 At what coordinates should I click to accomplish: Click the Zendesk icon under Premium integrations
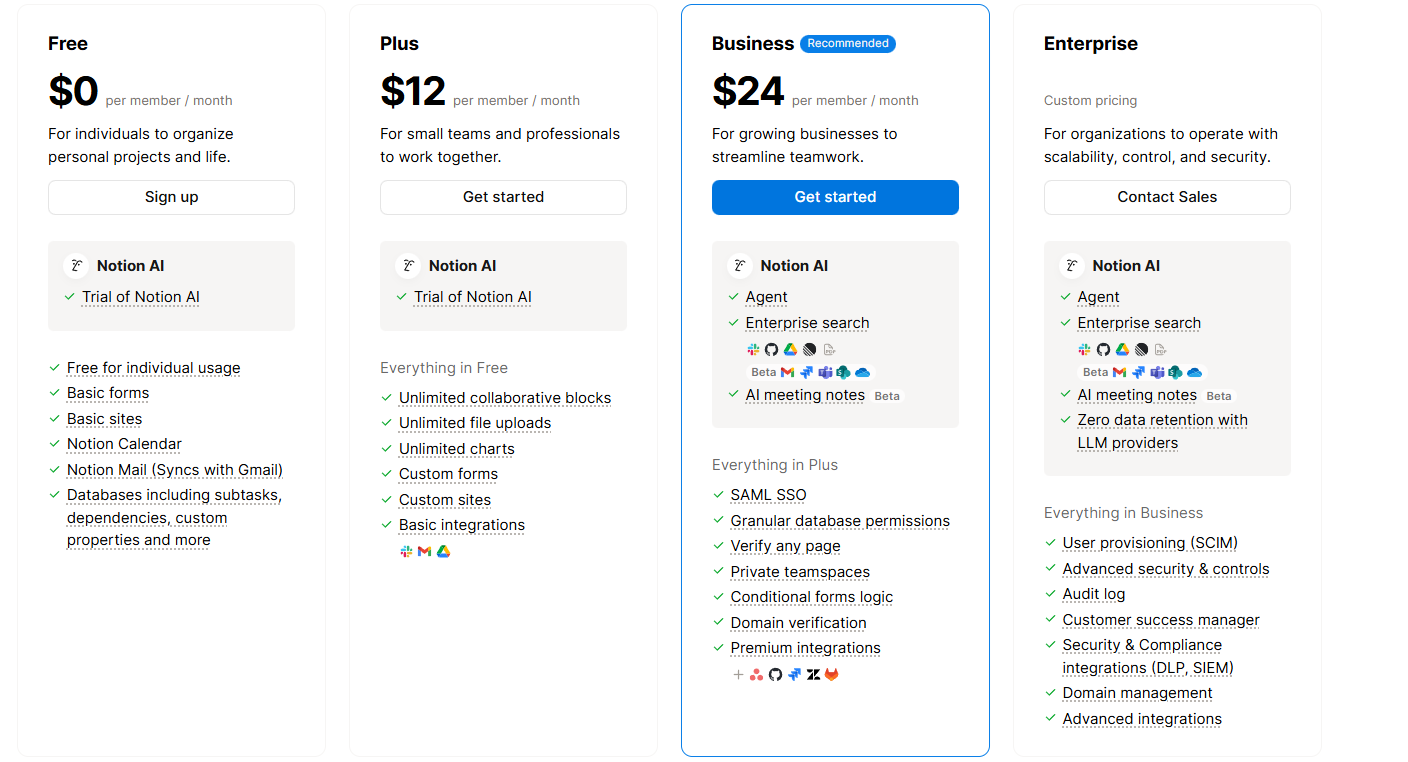(x=814, y=675)
